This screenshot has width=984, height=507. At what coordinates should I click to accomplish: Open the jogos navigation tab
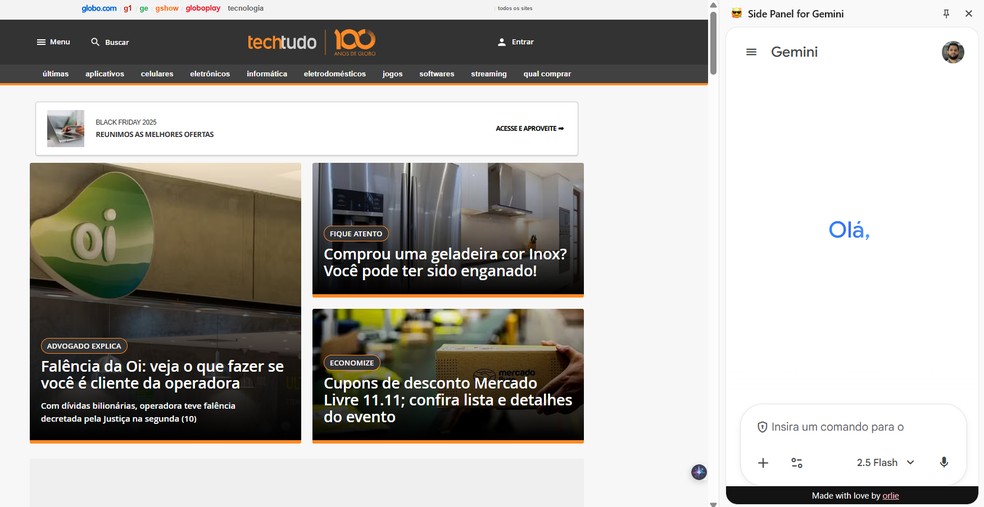point(392,74)
